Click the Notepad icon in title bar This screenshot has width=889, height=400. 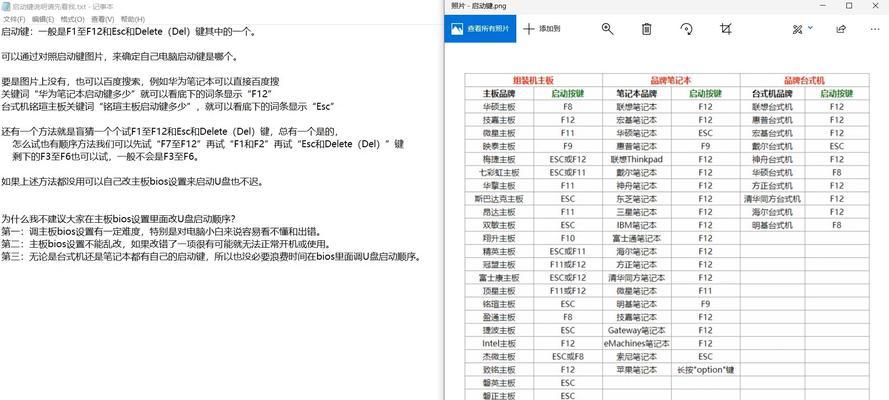tap(5, 5)
